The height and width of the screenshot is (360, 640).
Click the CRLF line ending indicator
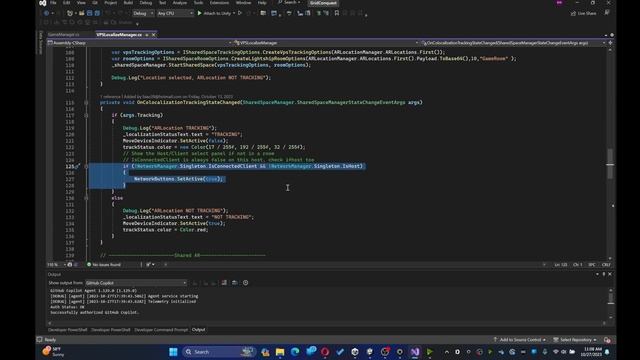(x=606, y=264)
